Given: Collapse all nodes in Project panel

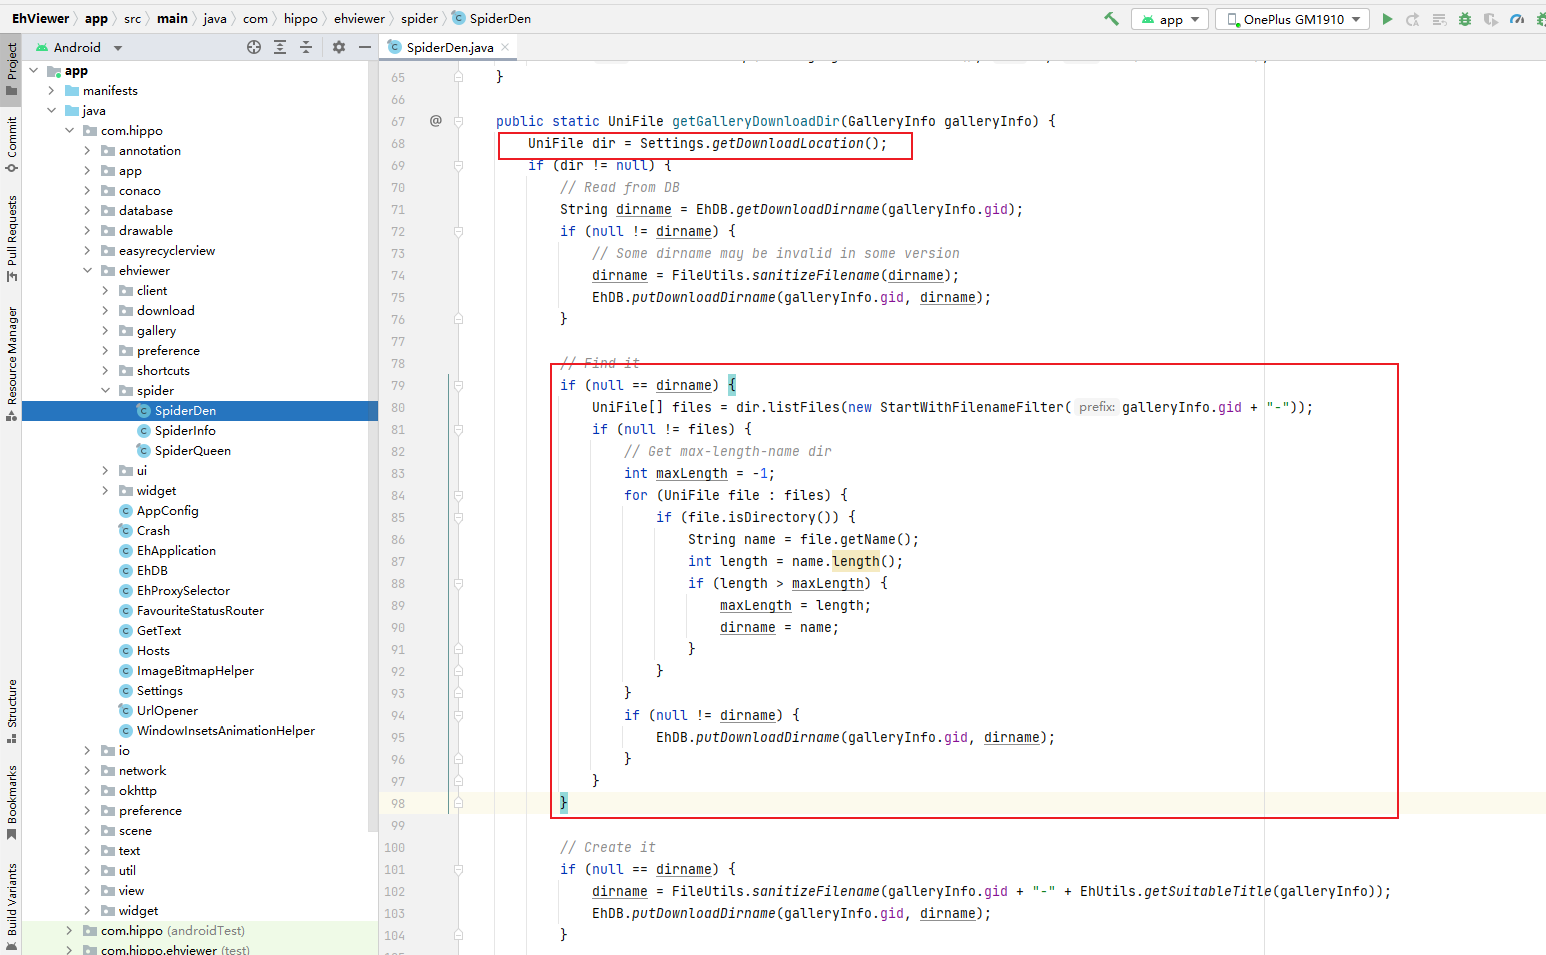Looking at the screenshot, I should (x=306, y=47).
